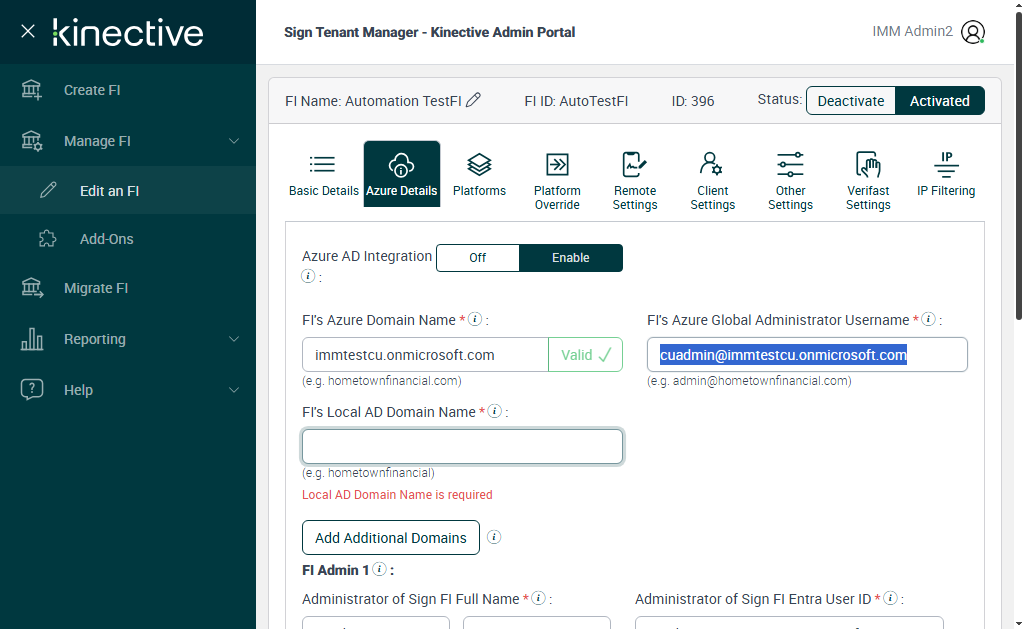
Task: Show info for Azure Global Administrator Username
Action: 929,319
